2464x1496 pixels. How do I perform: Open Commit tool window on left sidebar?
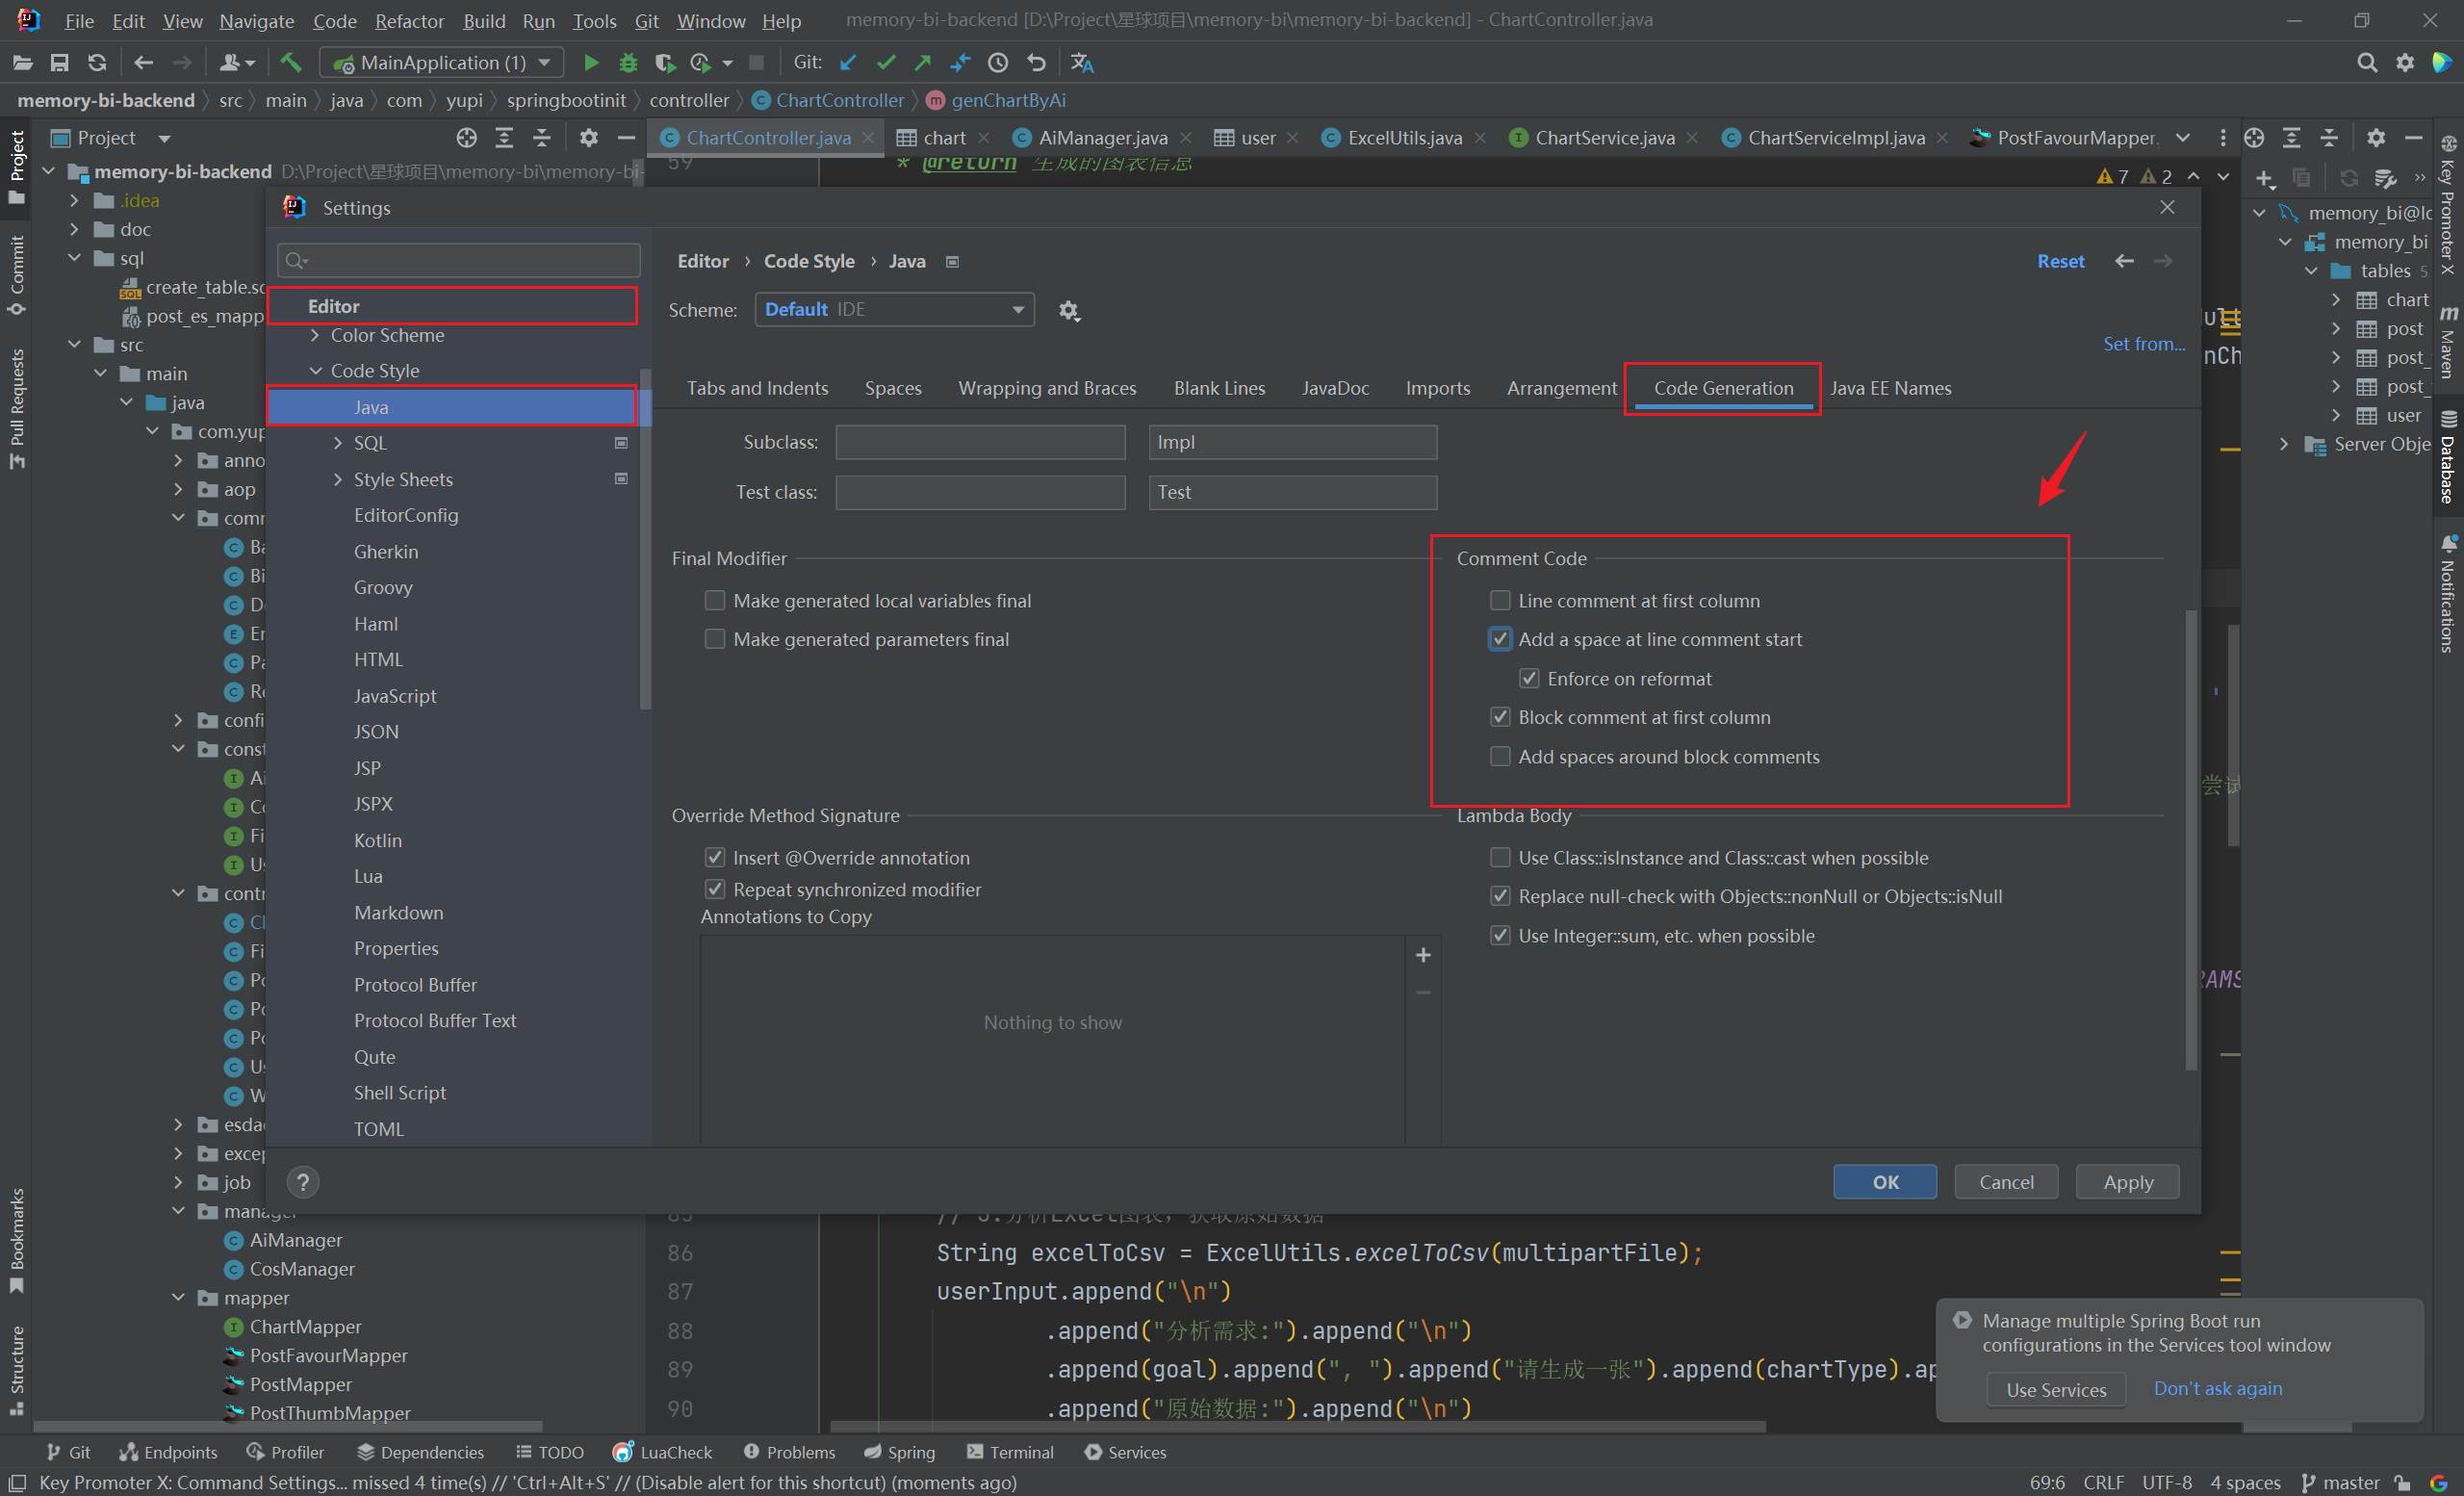16,276
